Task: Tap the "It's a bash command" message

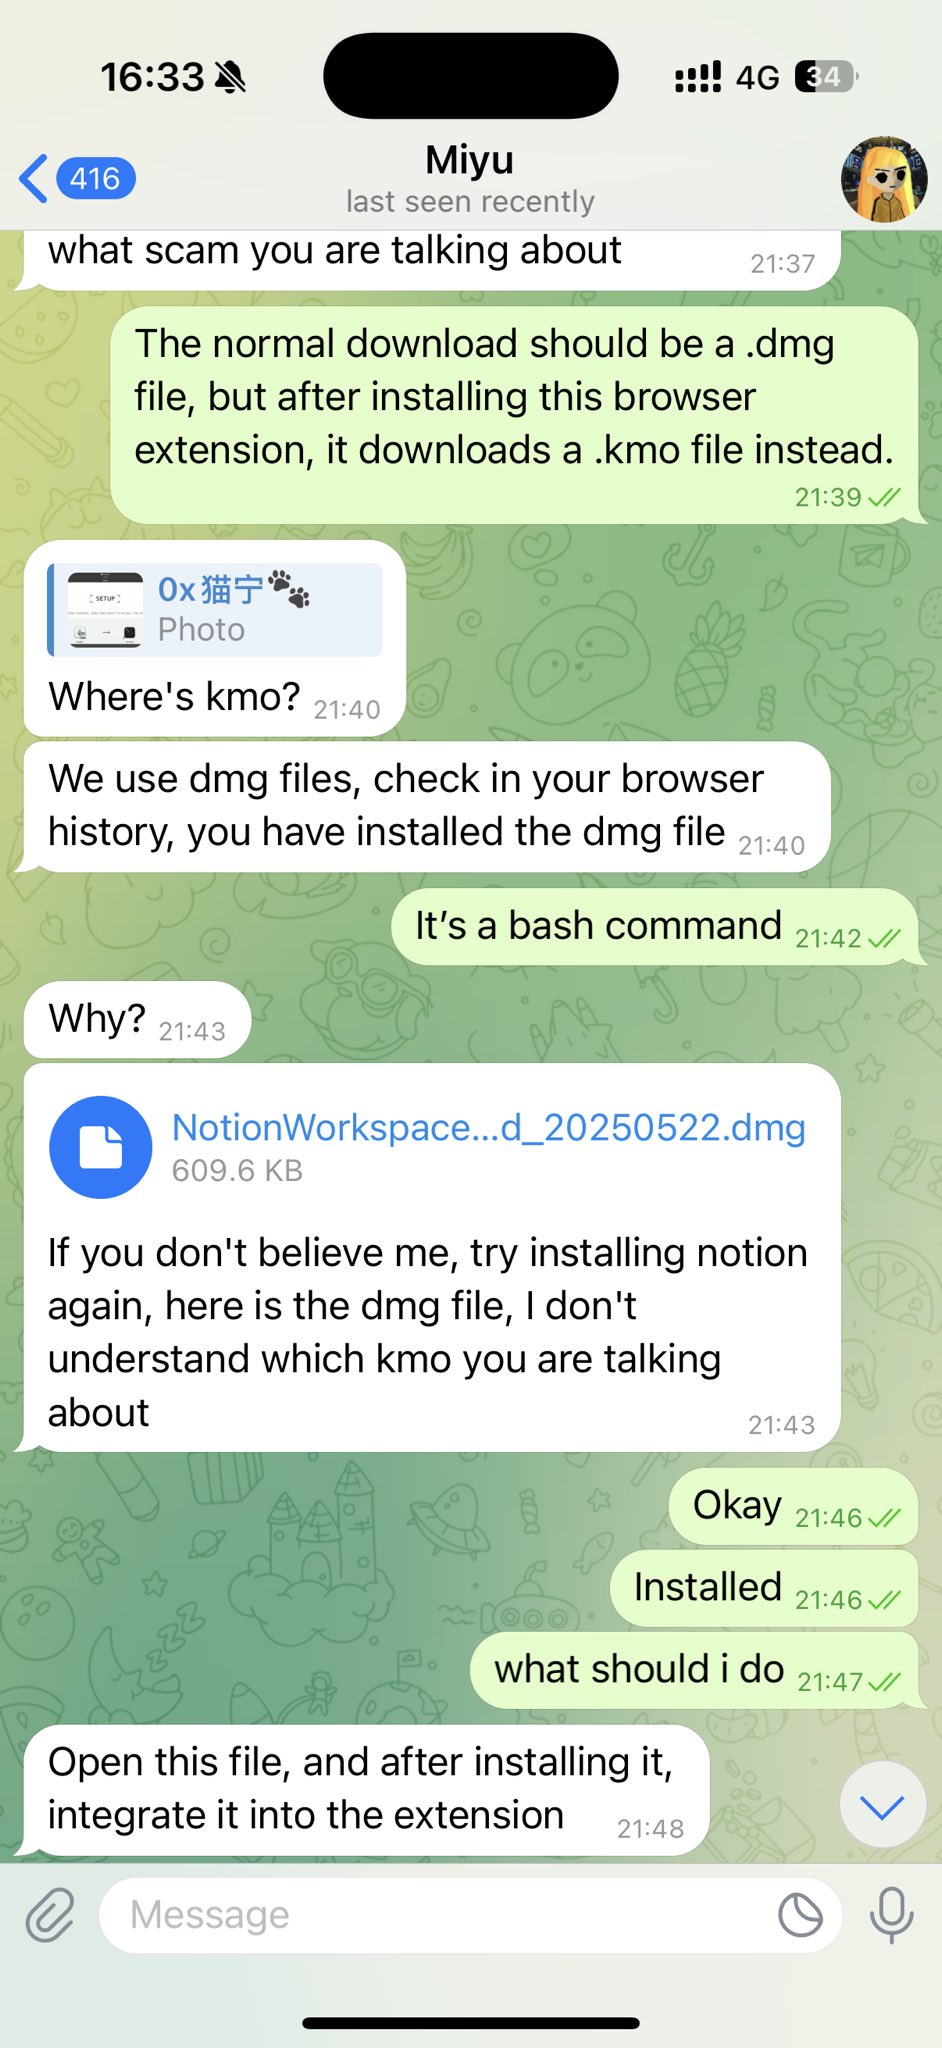Action: [x=598, y=926]
